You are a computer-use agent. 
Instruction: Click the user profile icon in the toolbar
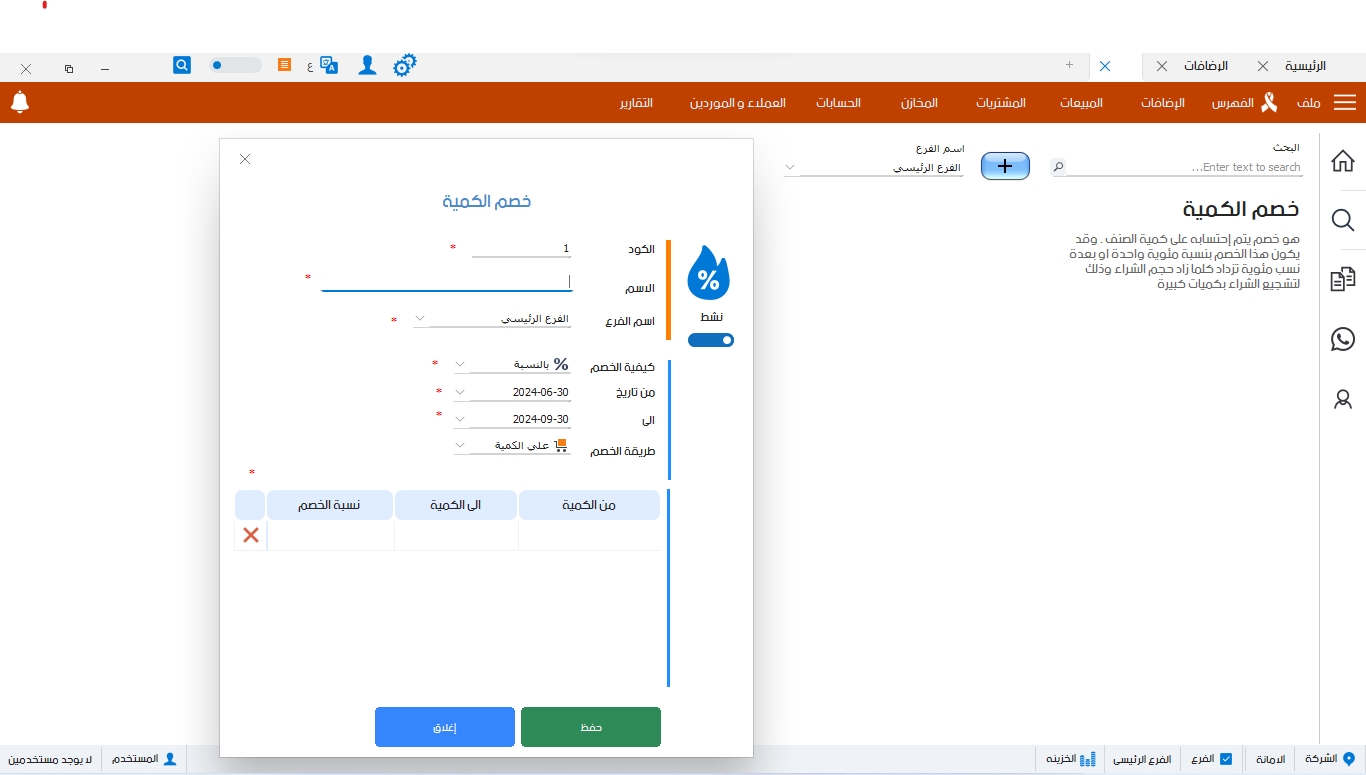pos(367,64)
